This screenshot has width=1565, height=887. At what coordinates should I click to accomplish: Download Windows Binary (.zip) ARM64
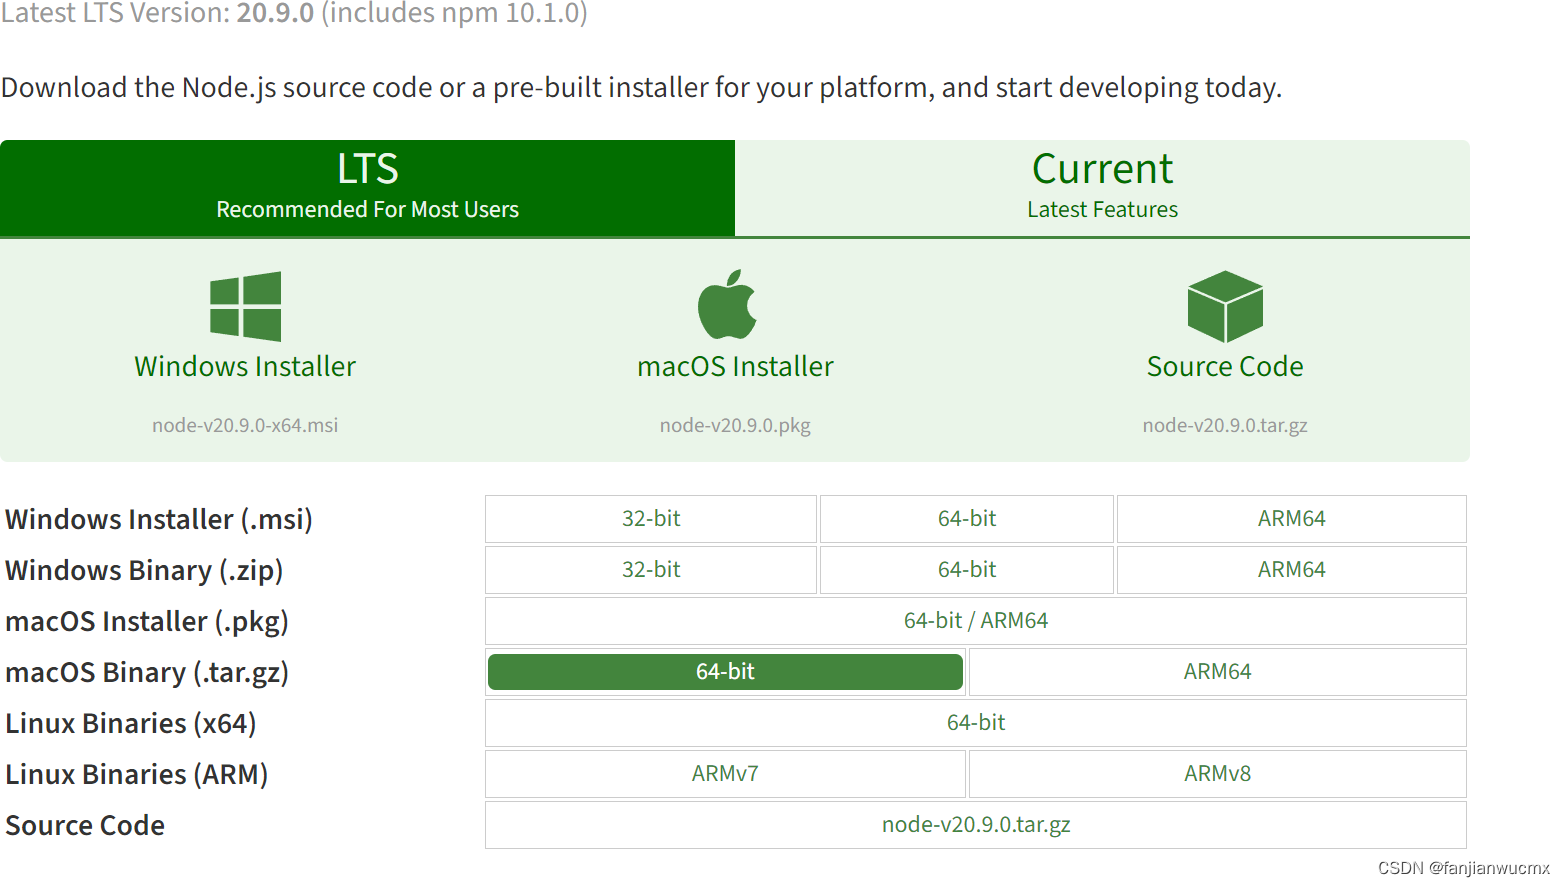pos(1291,570)
